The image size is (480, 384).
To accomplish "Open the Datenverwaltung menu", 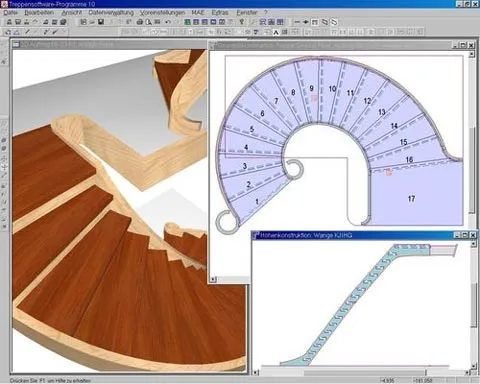I will pyautogui.click(x=111, y=13).
